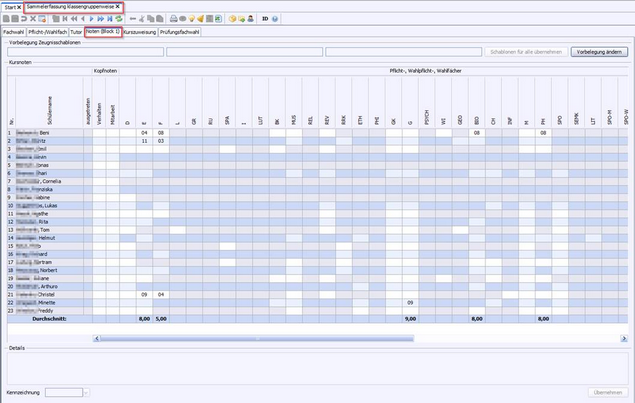Close the Sammelerfassung klassengruppenweise tab
This screenshot has width=635, height=403.
[118, 7]
